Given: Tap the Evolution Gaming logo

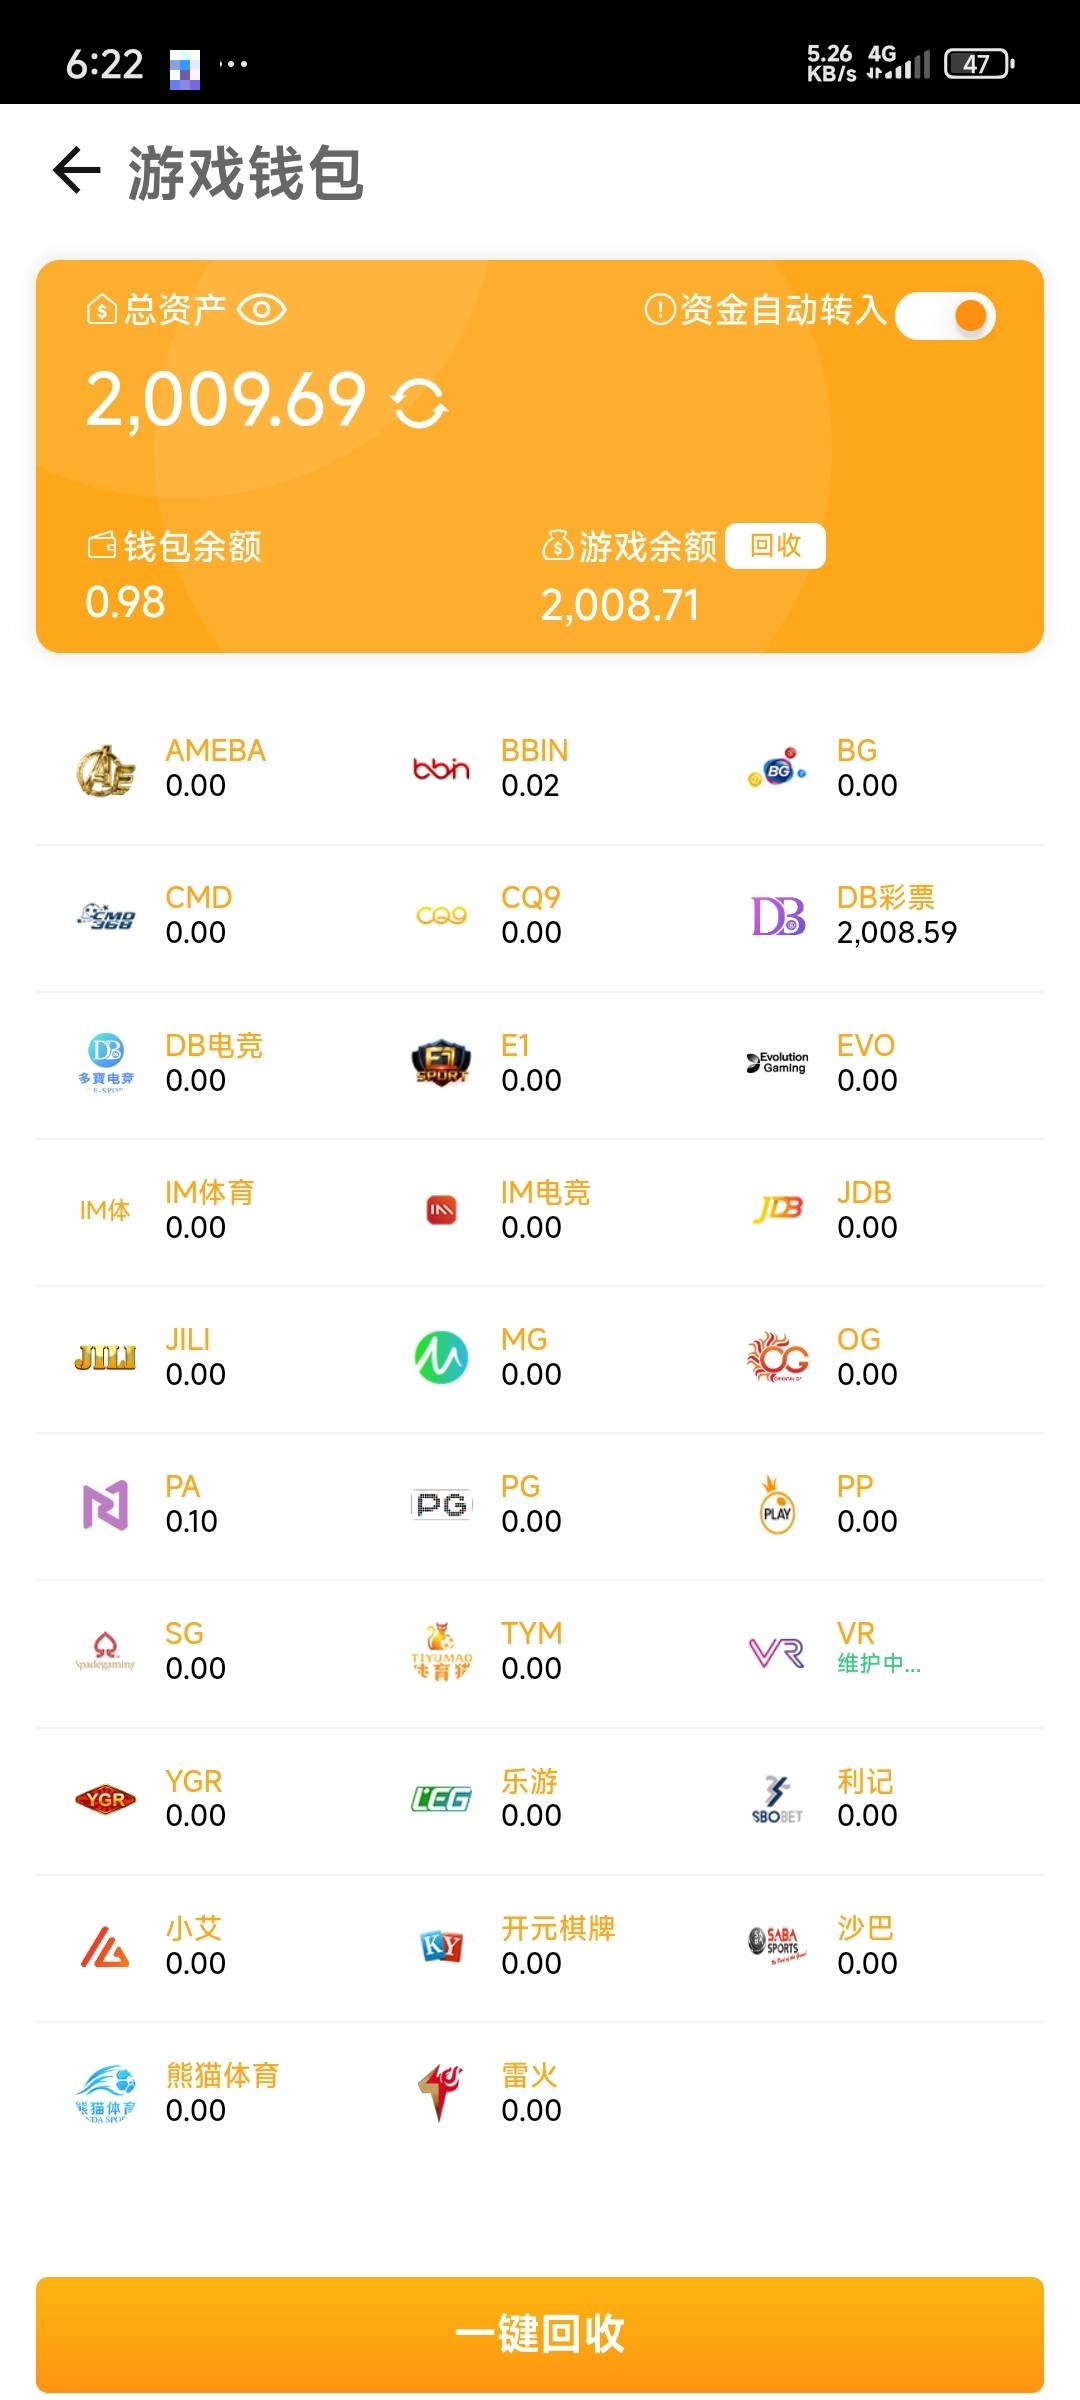Looking at the screenshot, I should click(x=778, y=1063).
